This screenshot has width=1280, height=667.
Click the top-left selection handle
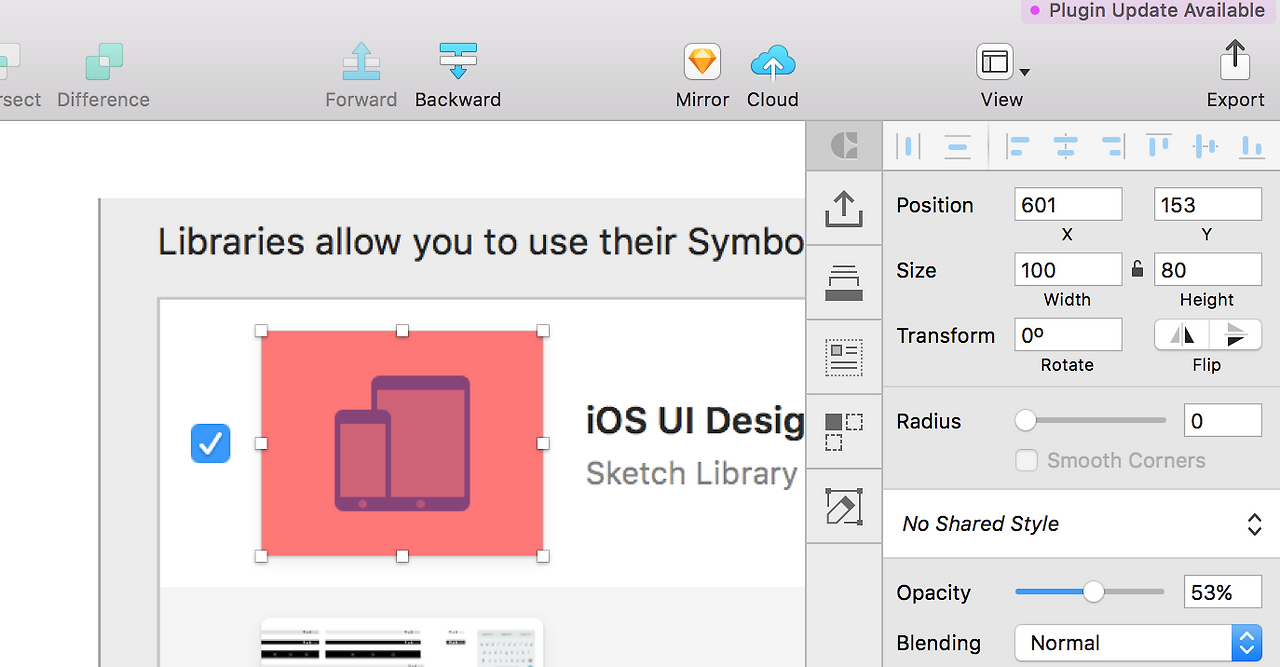[x=261, y=330]
